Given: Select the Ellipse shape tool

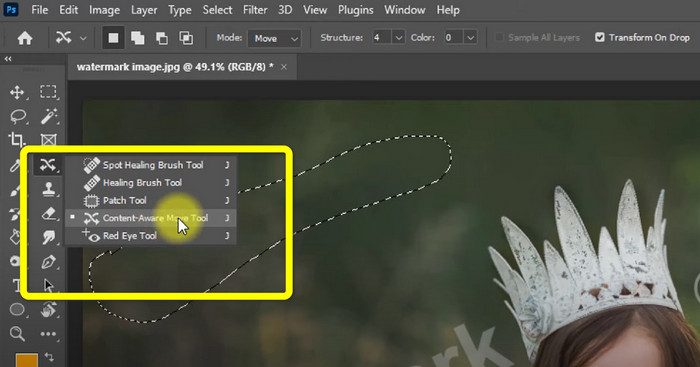Looking at the screenshot, I should [17, 309].
